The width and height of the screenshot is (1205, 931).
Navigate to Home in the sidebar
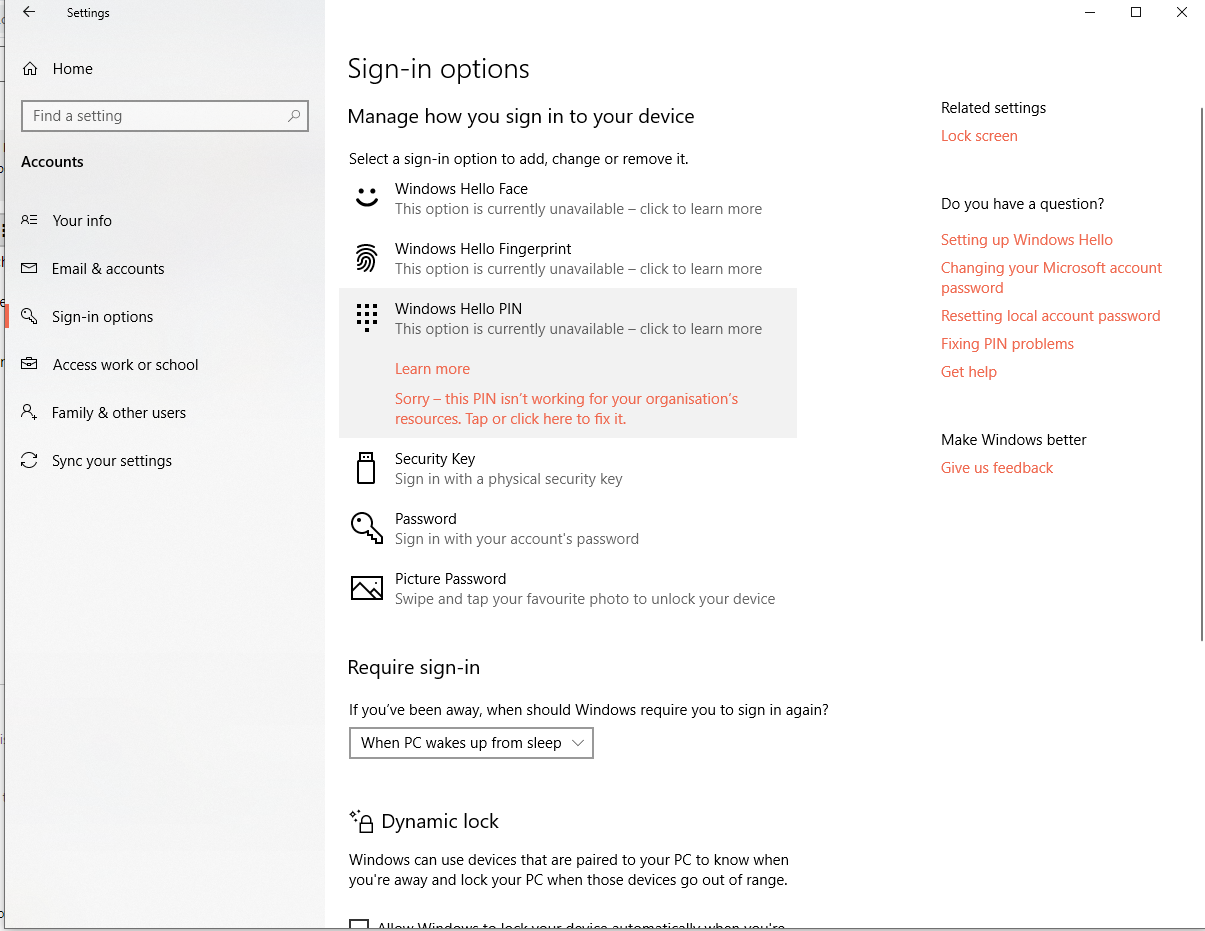coord(72,68)
